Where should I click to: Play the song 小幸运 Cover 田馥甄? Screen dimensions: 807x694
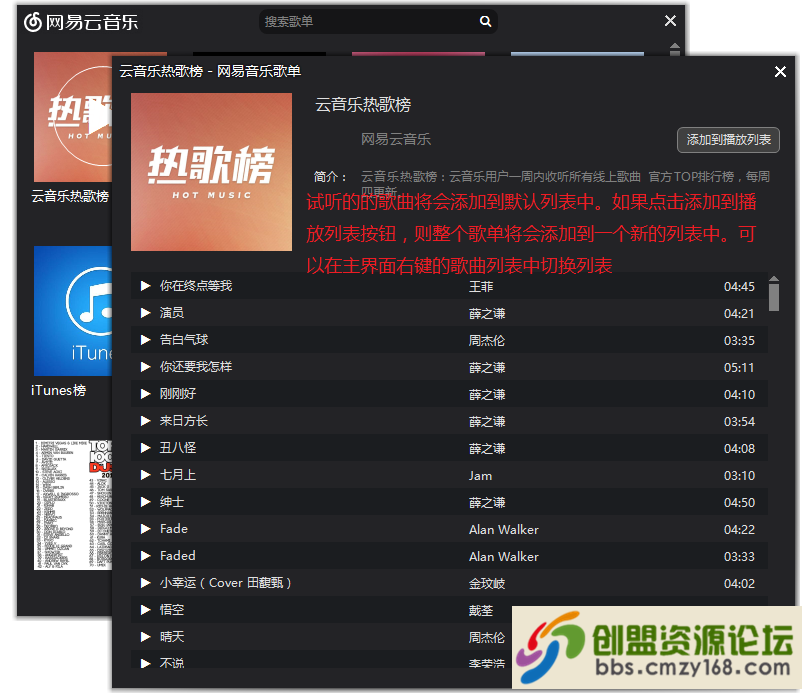coord(146,583)
